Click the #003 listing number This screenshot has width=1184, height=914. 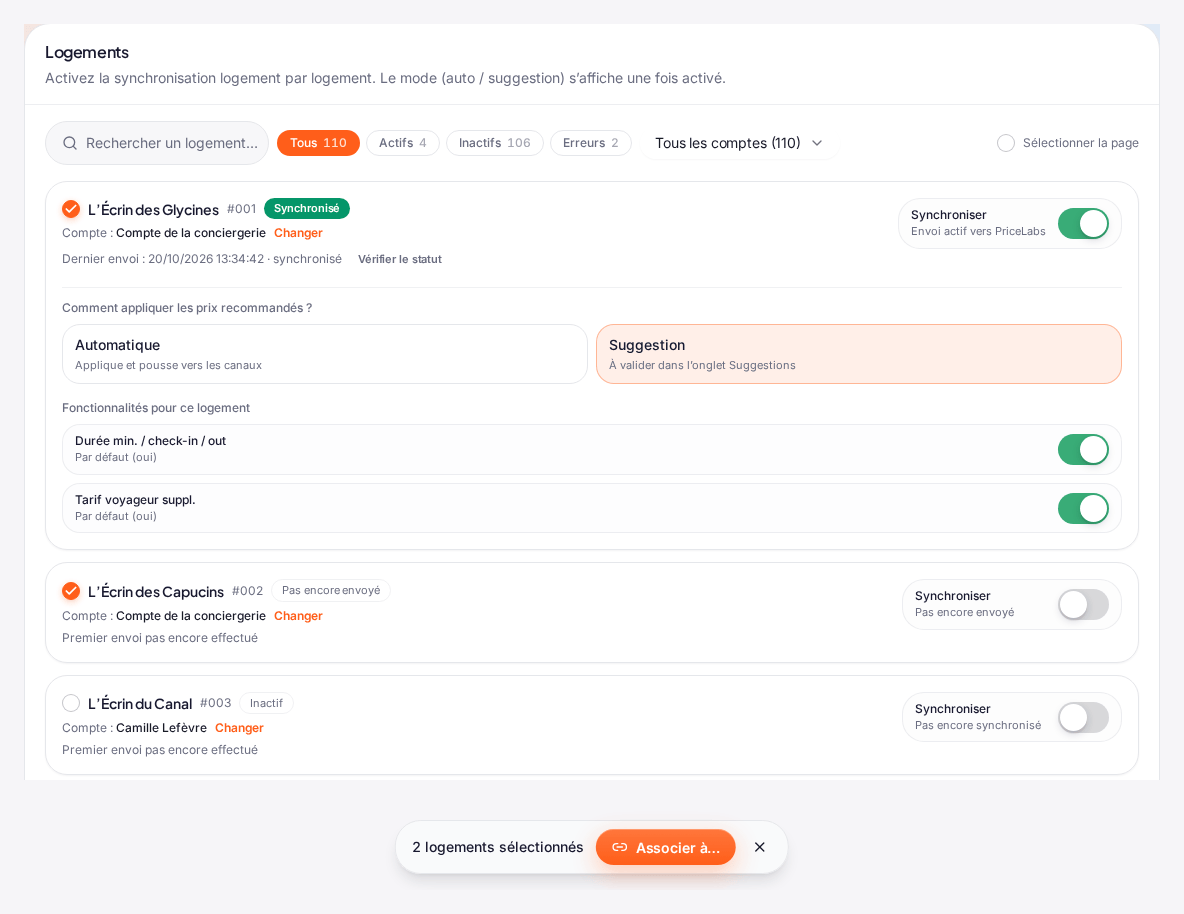coord(215,703)
